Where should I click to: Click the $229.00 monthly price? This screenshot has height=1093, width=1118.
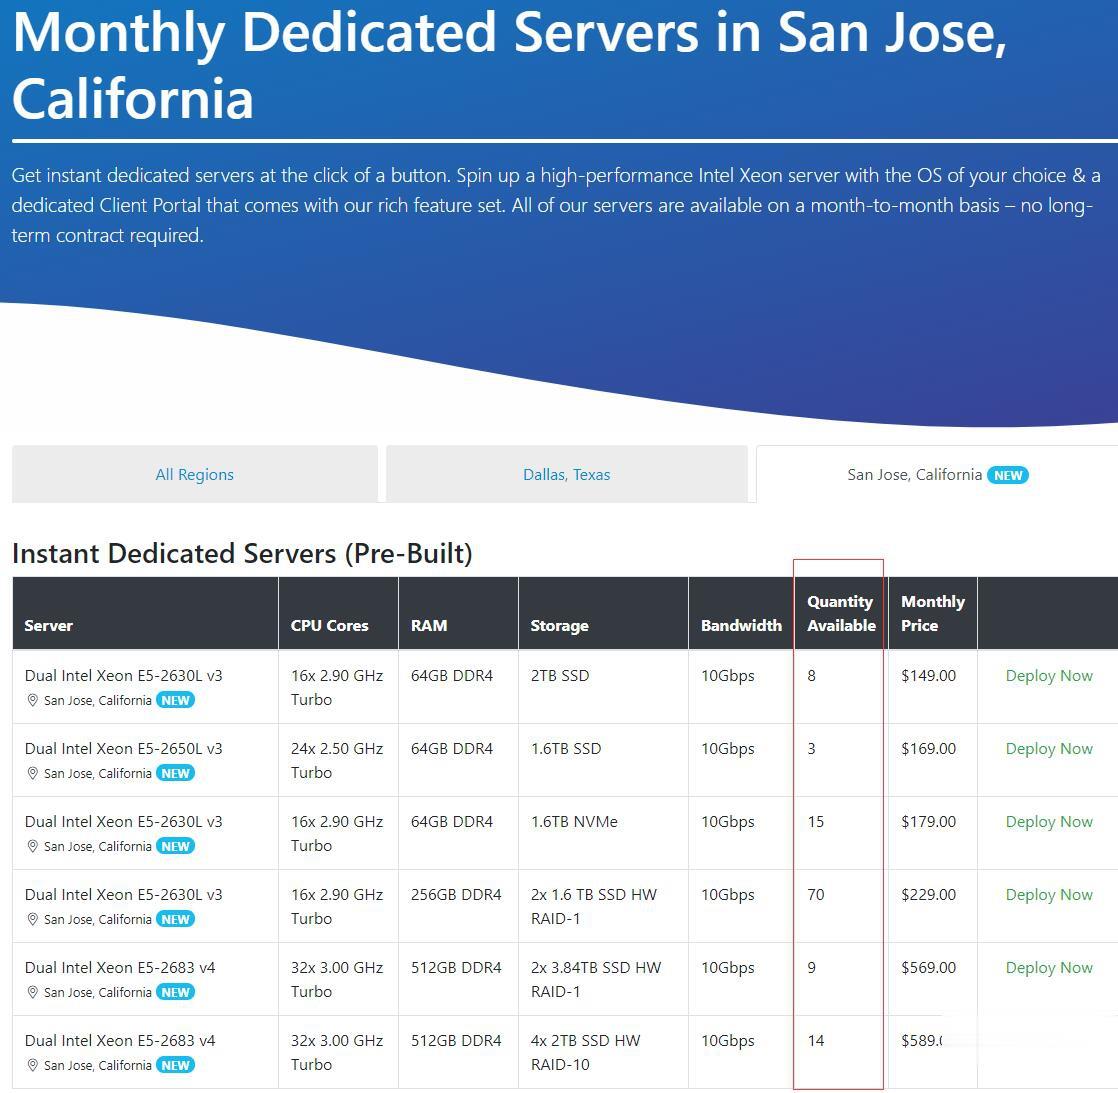pos(928,895)
